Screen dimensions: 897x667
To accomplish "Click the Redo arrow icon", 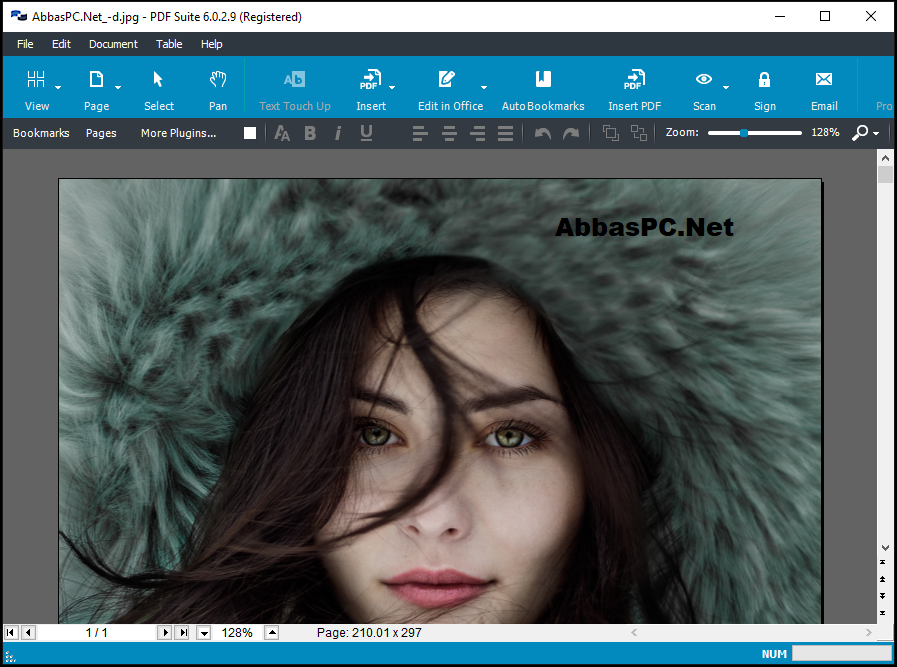I will pyautogui.click(x=571, y=133).
